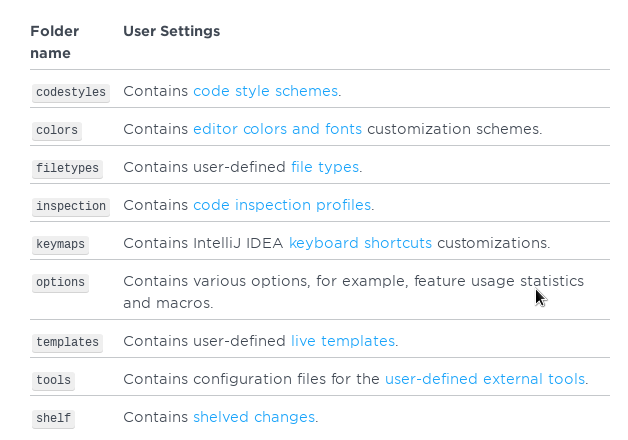Open the code inspection profiles link
The width and height of the screenshot is (628, 440).
(282, 205)
